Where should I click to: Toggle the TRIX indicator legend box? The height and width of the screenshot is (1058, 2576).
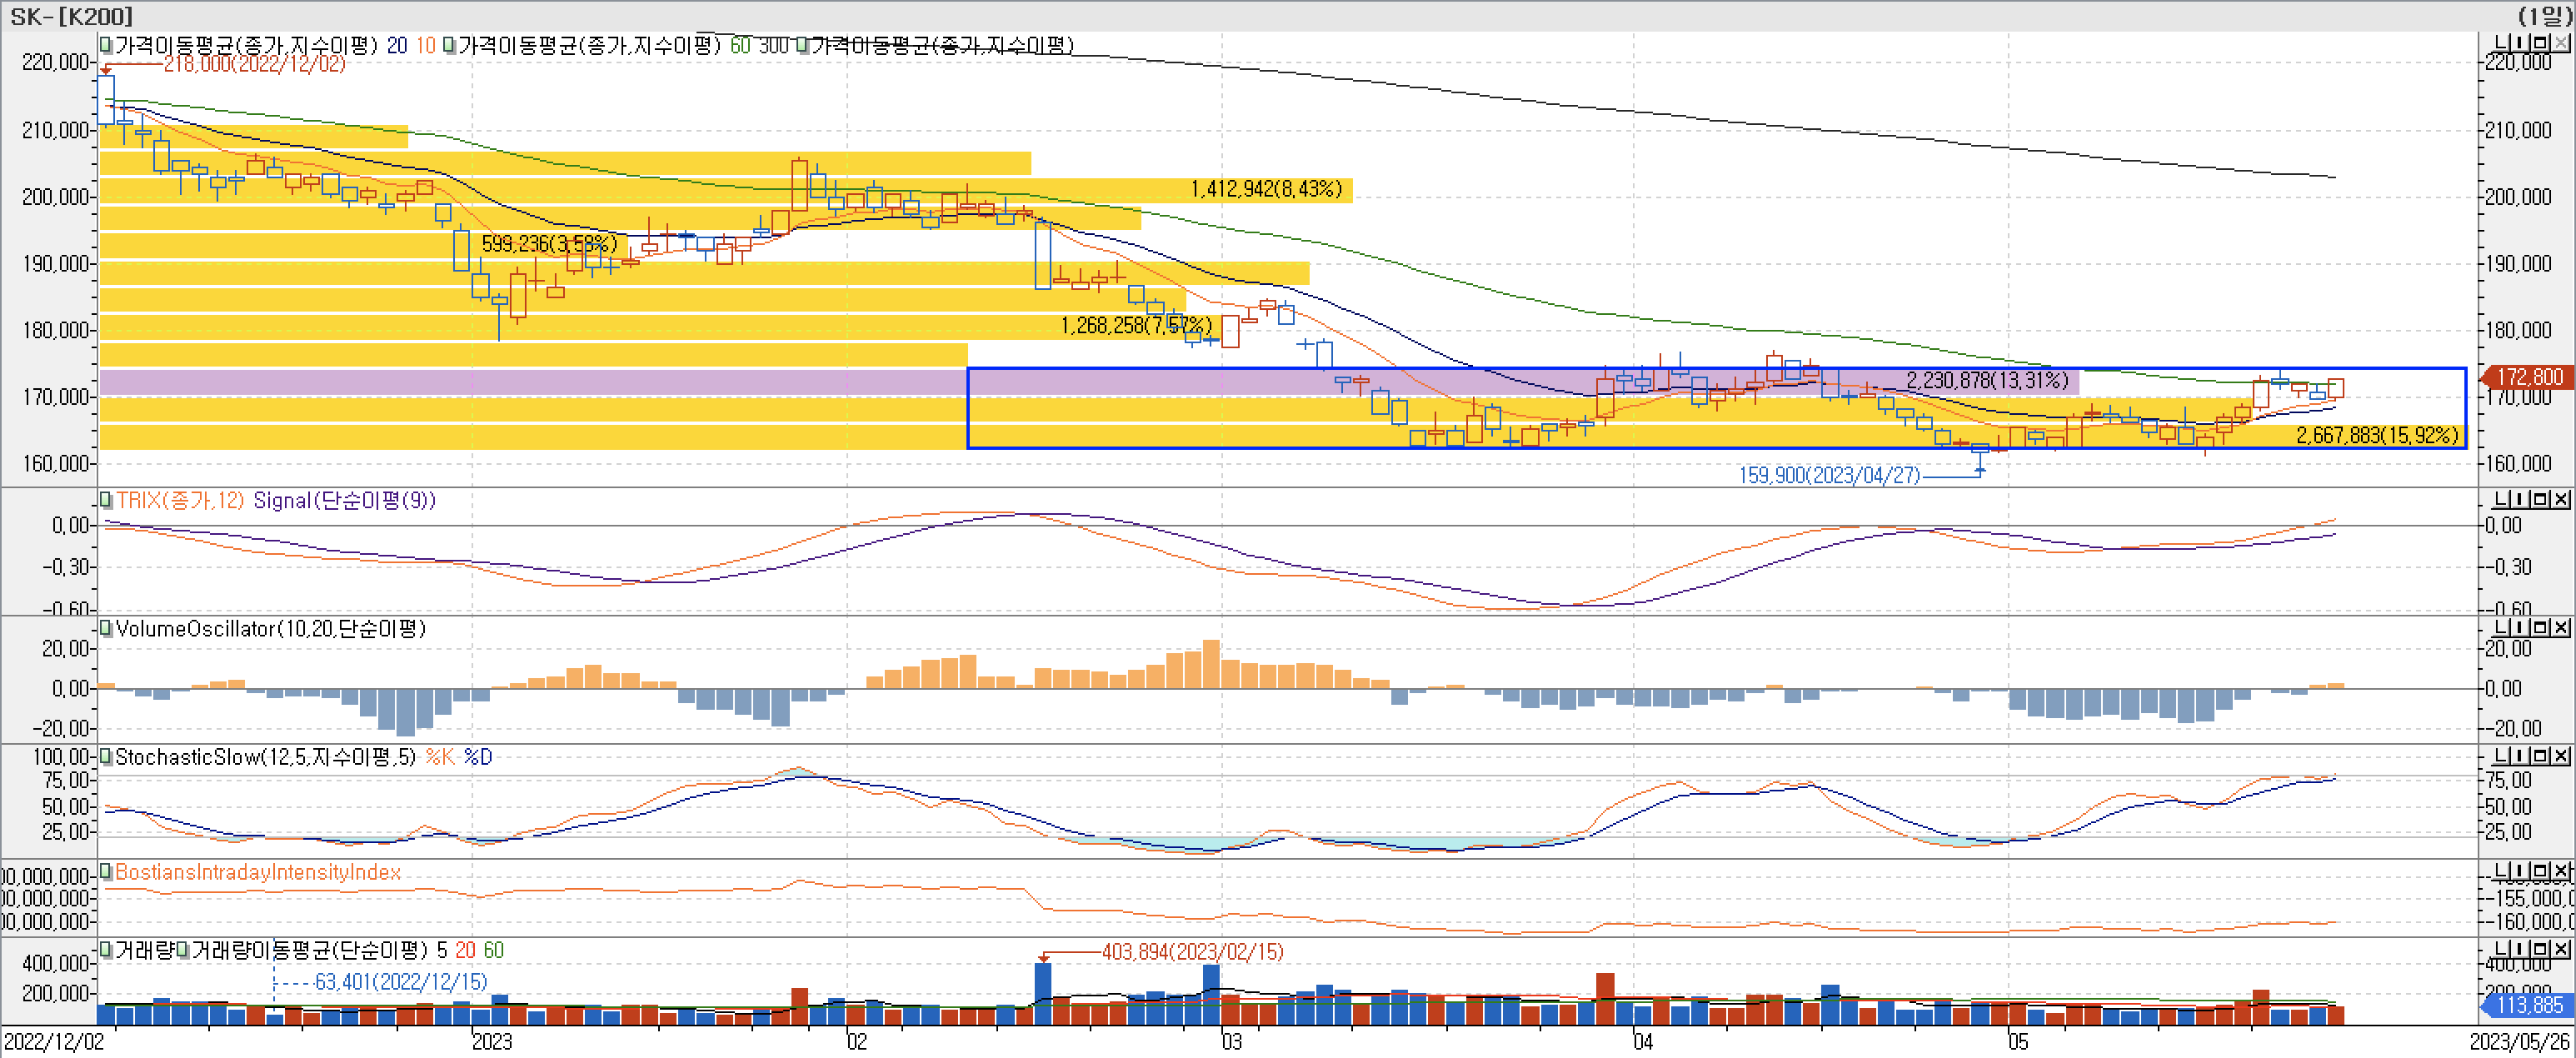click(106, 500)
